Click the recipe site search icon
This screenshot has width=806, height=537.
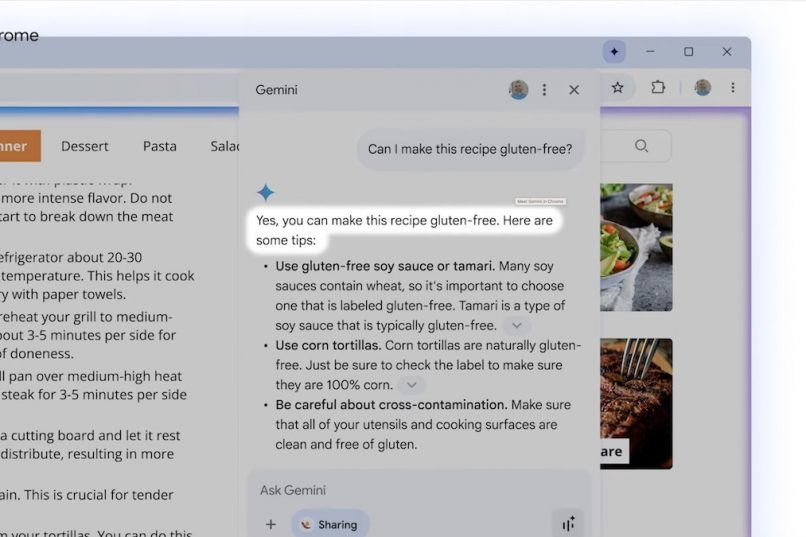click(641, 146)
